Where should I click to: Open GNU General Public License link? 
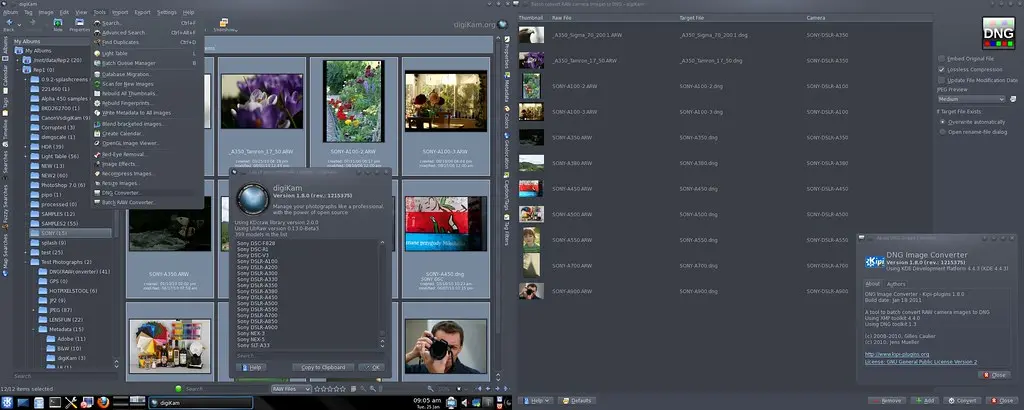(x=921, y=362)
